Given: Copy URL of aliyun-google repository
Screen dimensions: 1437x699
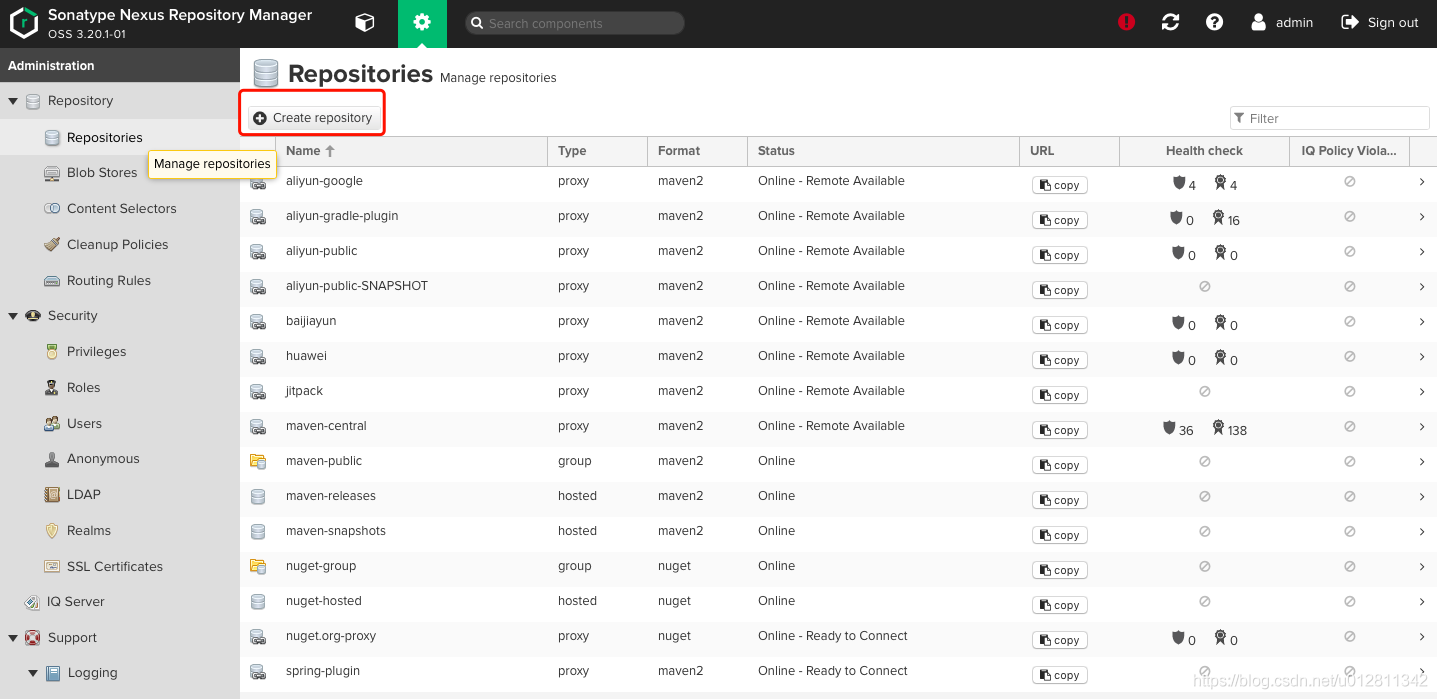Looking at the screenshot, I should click(x=1059, y=185).
